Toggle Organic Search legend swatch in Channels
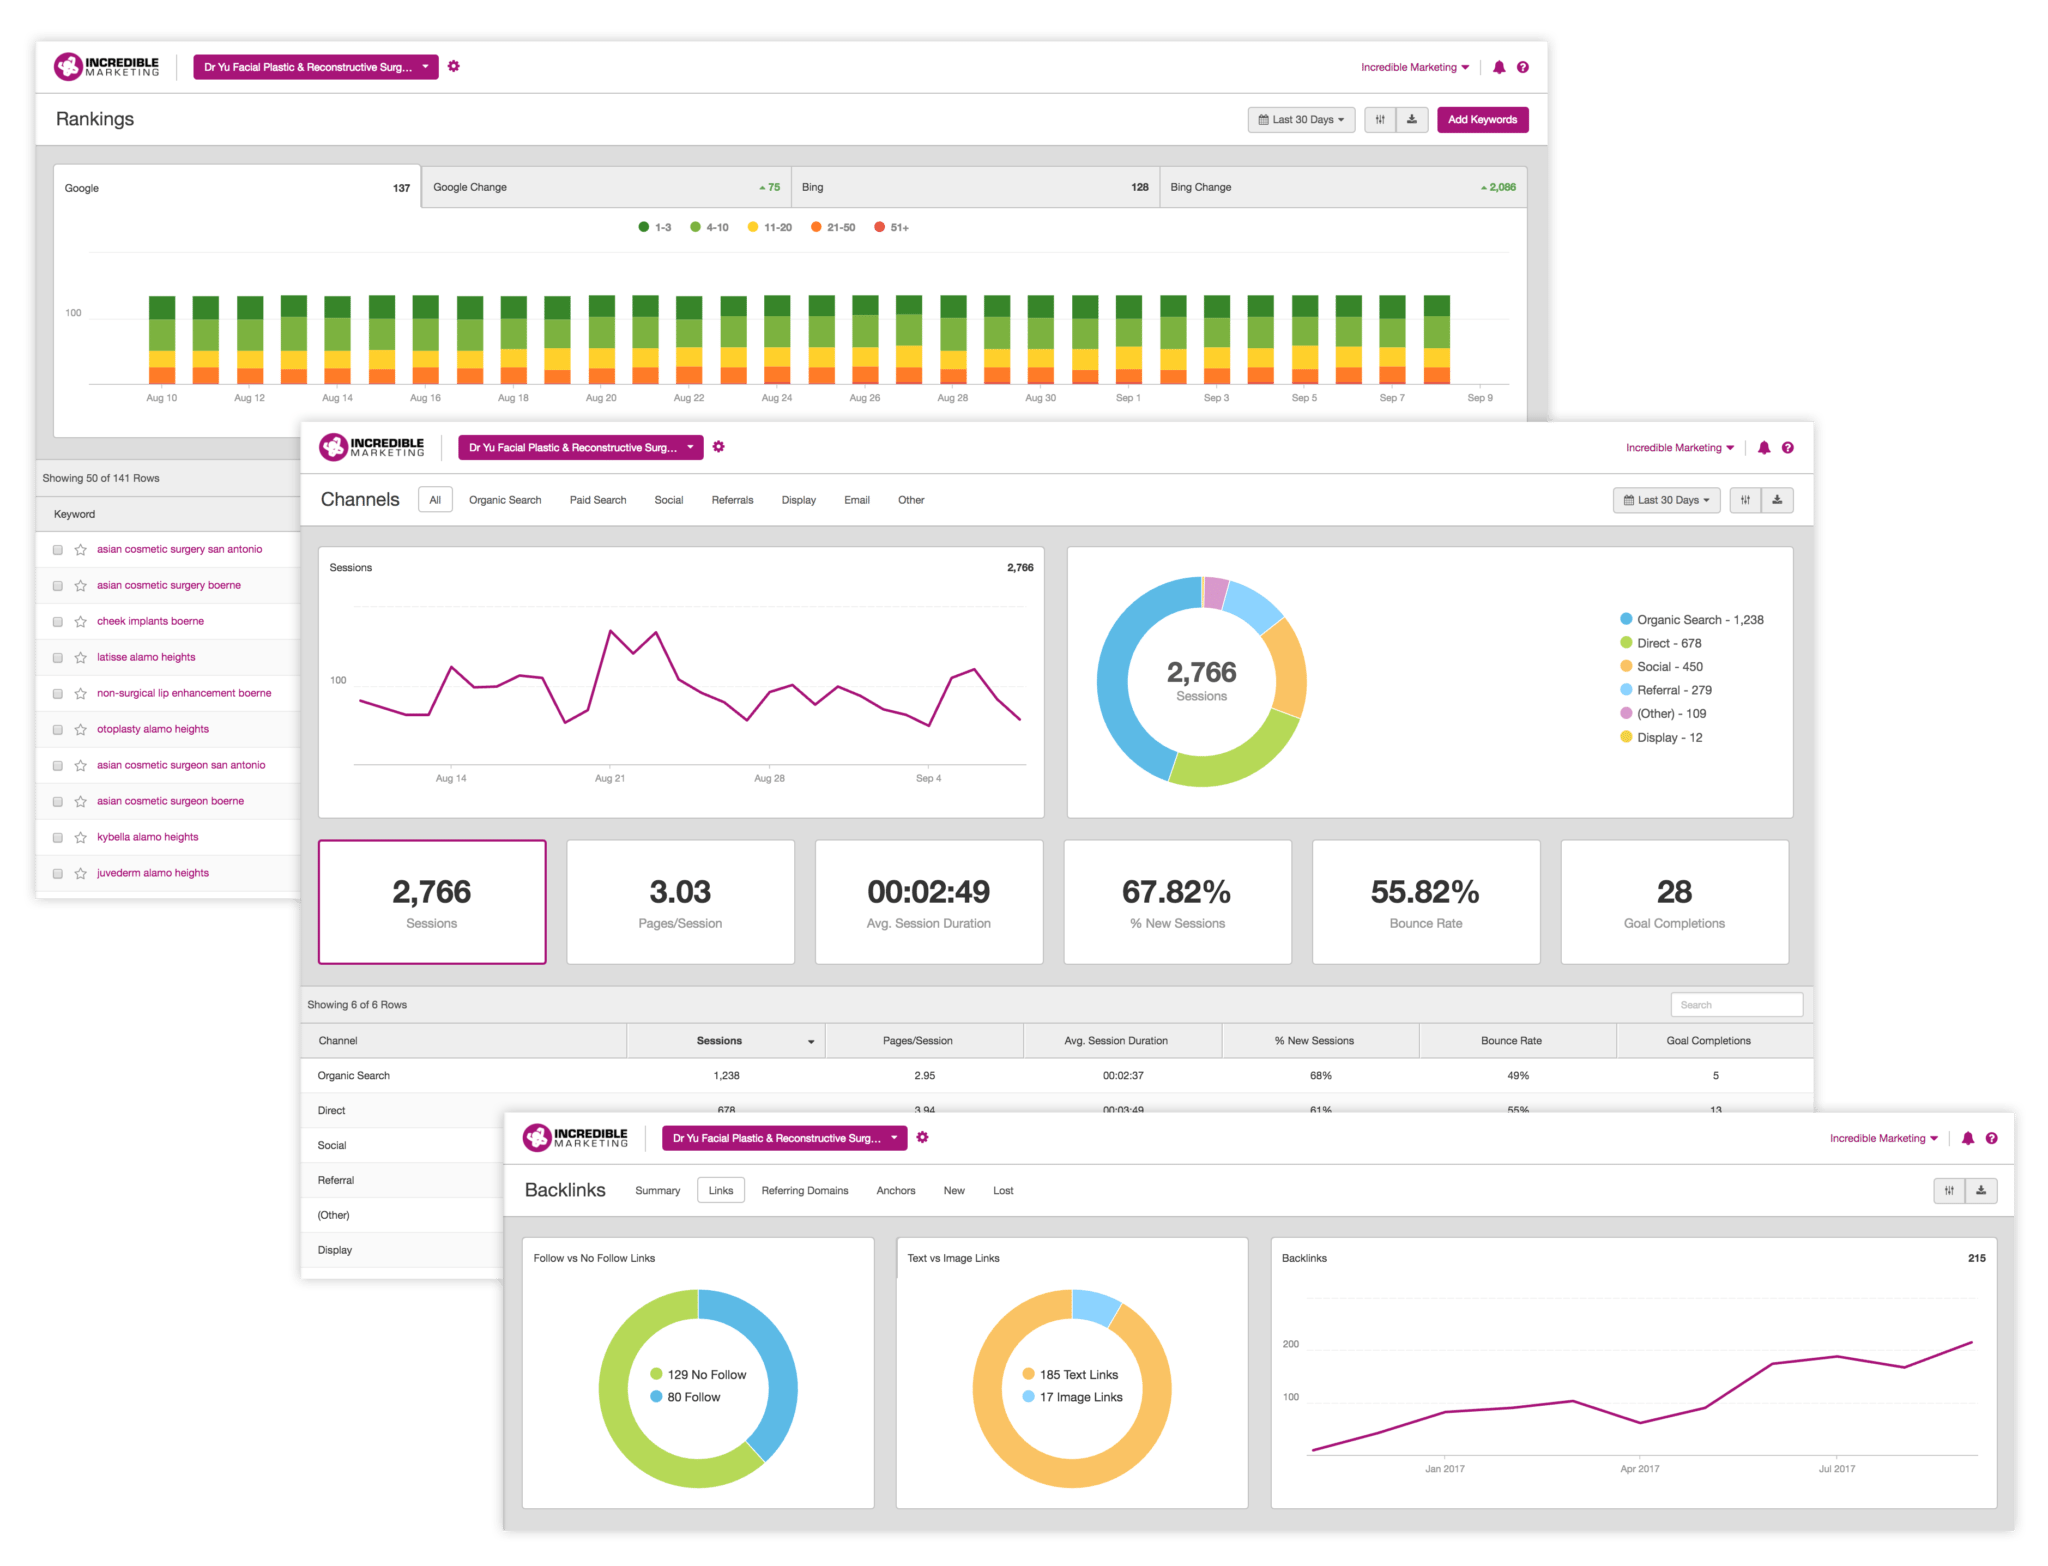Viewport: 2048px width, 1566px height. [1626, 619]
